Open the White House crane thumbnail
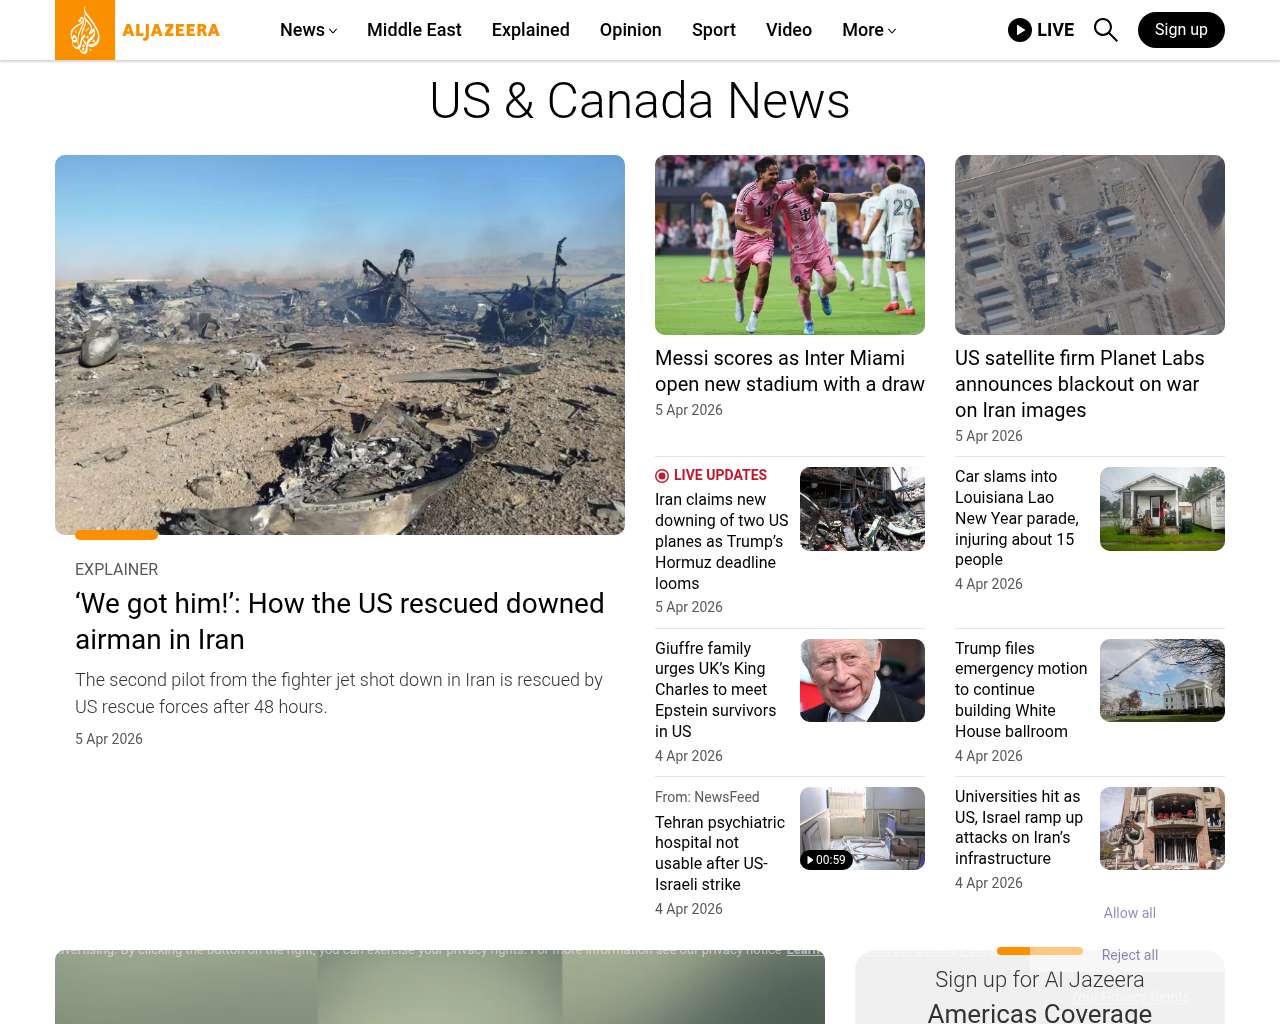The width and height of the screenshot is (1280, 1024). tap(1162, 680)
